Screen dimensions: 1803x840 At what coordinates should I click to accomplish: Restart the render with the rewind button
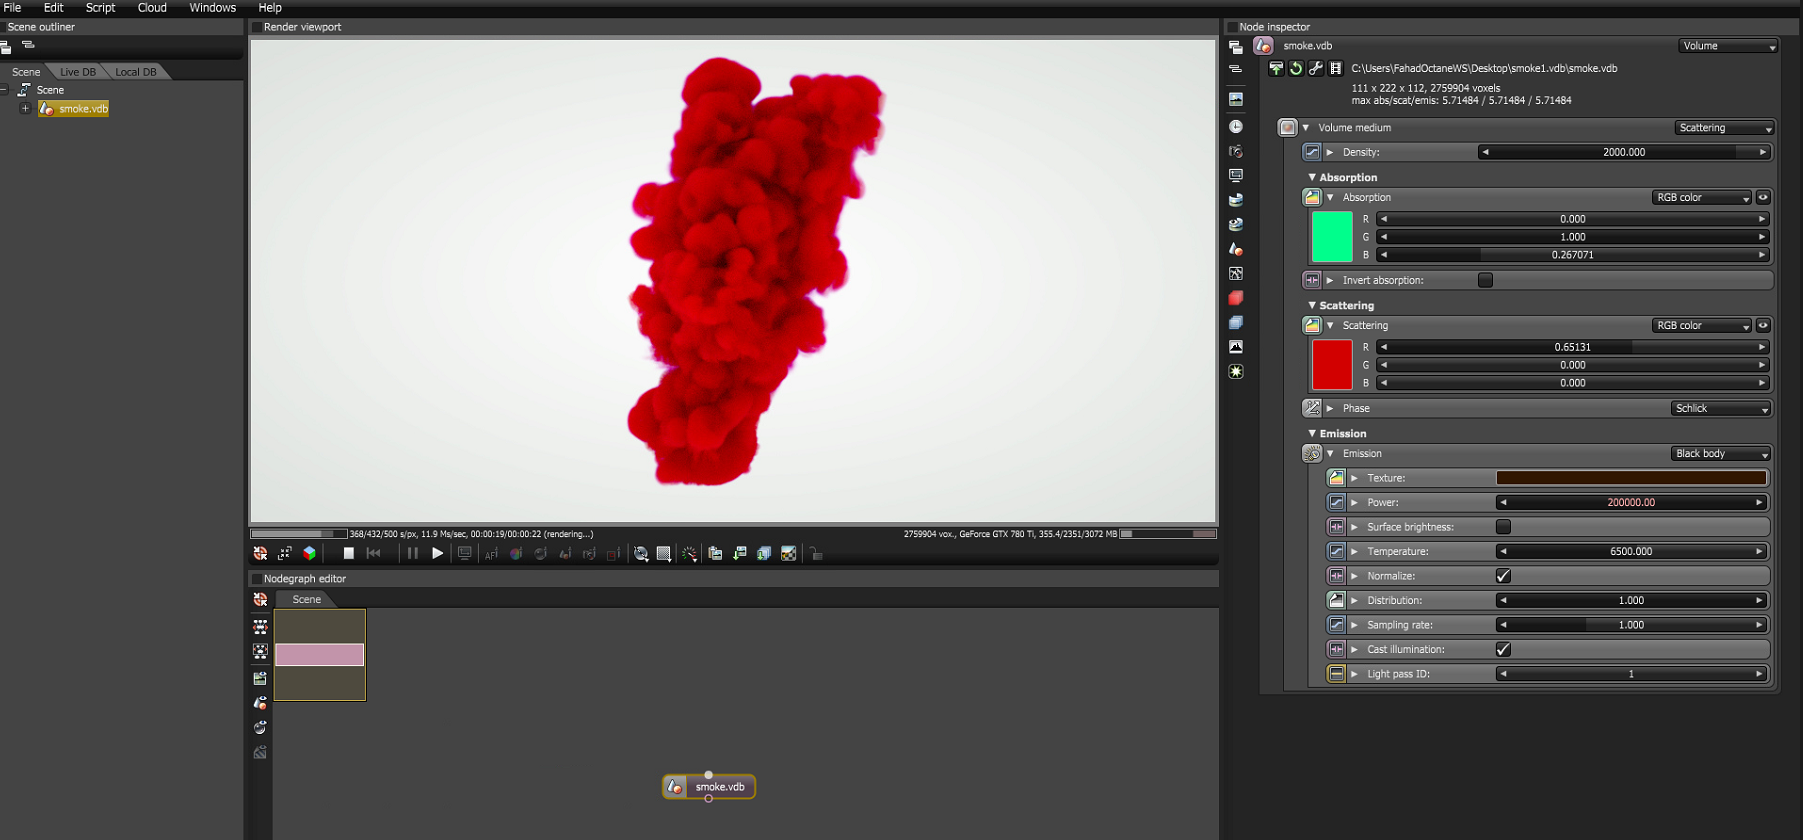point(374,553)
